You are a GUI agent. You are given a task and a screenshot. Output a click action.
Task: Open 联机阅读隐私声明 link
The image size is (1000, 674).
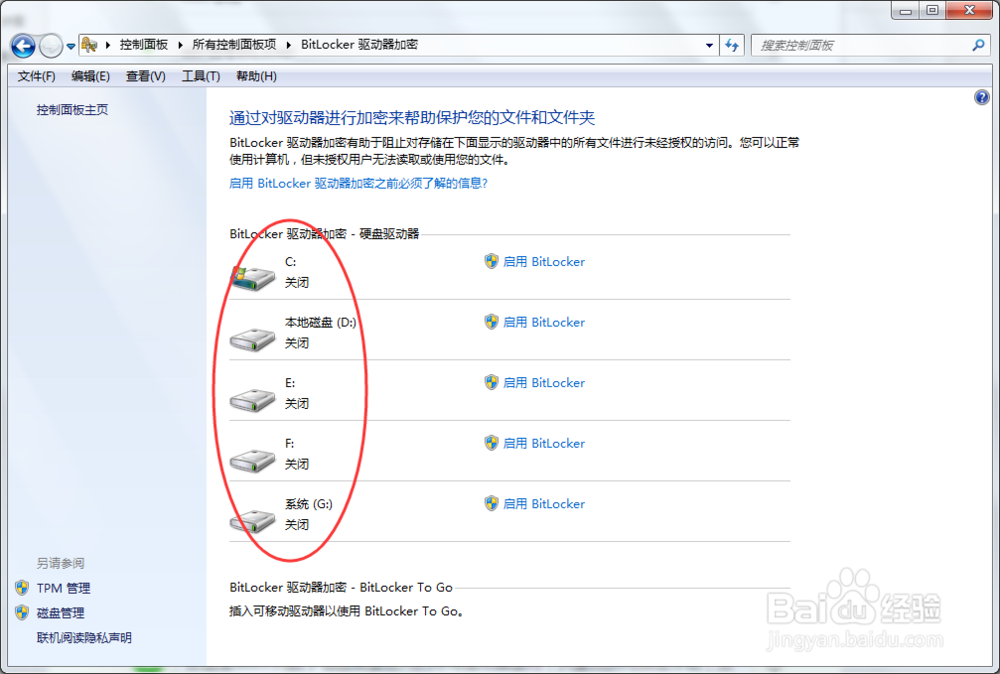coord(84,638)
